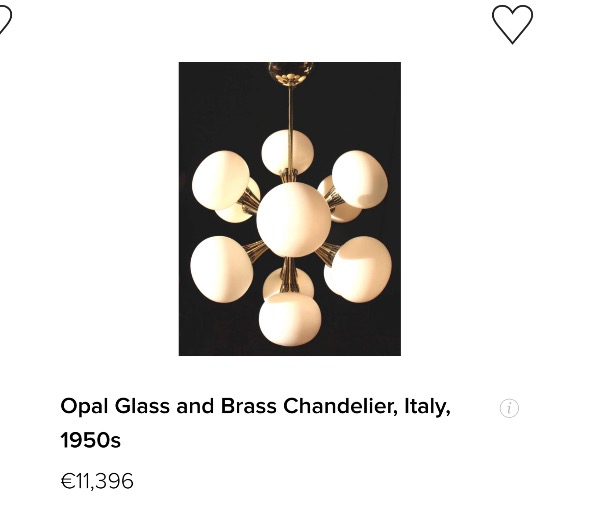Favorite the chandelier with the heart icon
600x518 pixels.
pyautogui.click(x=512, y=24)
